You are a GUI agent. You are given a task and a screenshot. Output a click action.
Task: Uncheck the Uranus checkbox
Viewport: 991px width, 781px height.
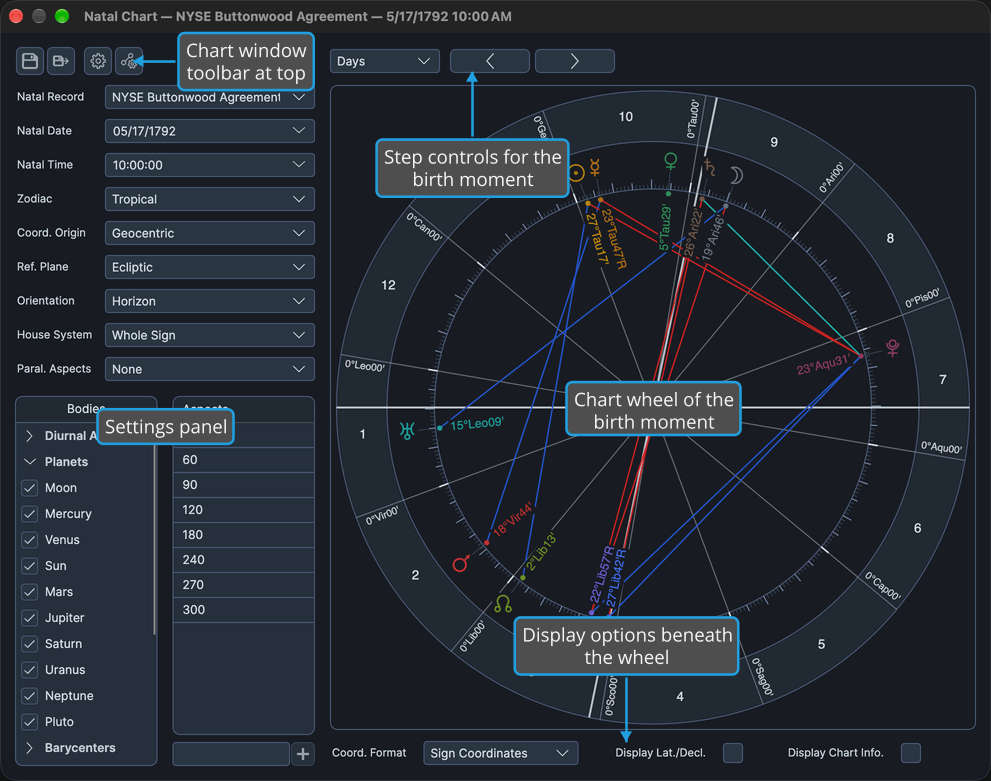pos(30,669)
